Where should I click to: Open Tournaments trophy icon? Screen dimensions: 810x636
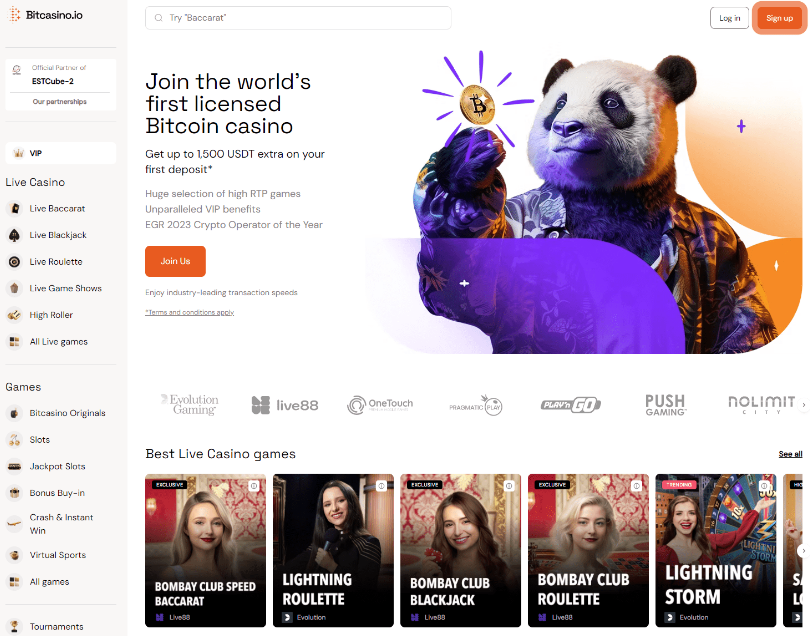14,626
